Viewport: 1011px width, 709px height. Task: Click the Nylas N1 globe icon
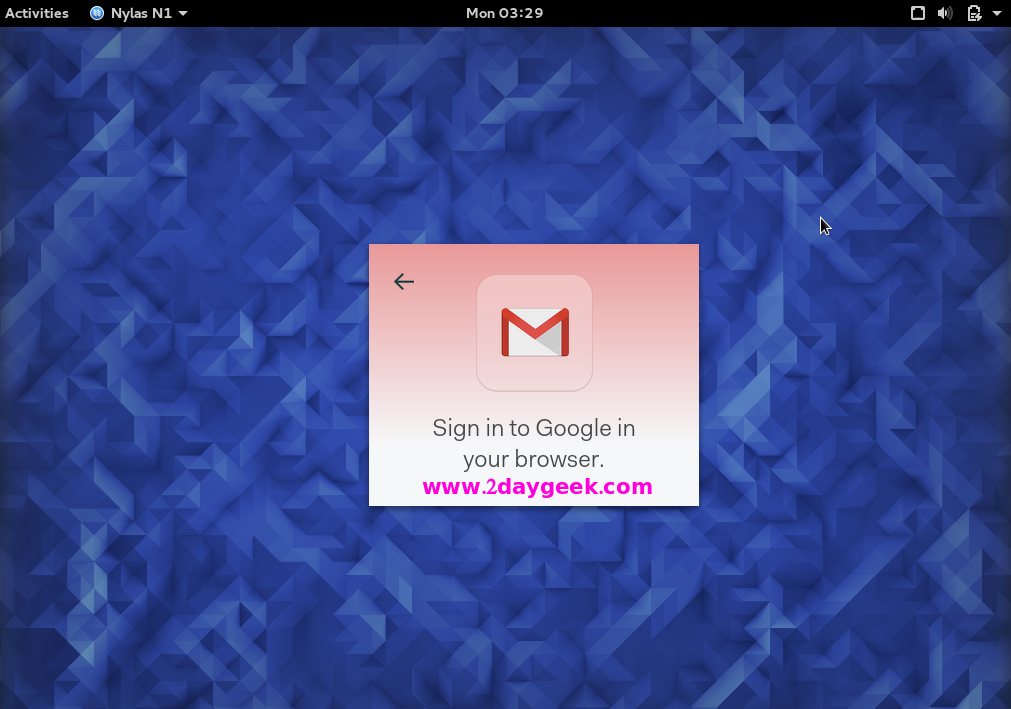coord(97,13)
